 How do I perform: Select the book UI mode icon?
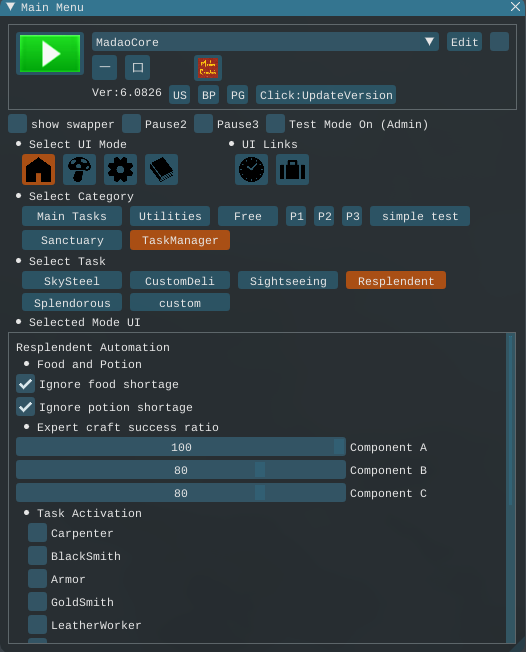(161, 169)
